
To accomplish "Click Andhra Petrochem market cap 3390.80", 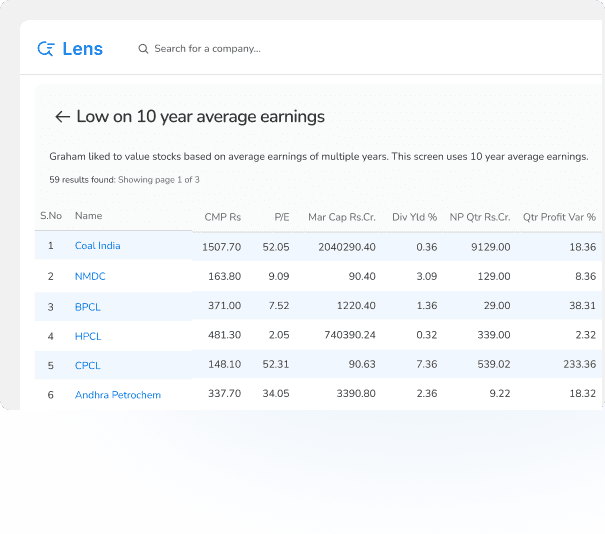I will point(356,394).
